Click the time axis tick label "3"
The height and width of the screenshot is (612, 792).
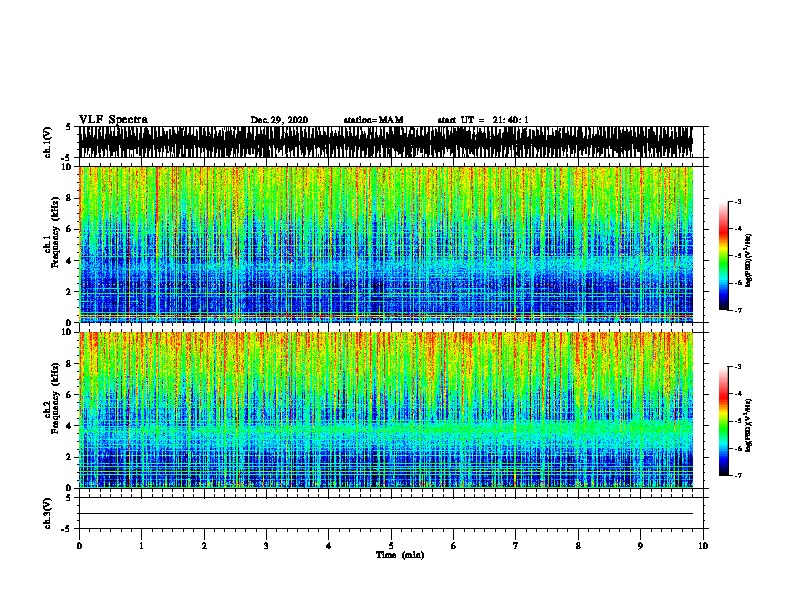pyautogui.click(x=266, y=546)
